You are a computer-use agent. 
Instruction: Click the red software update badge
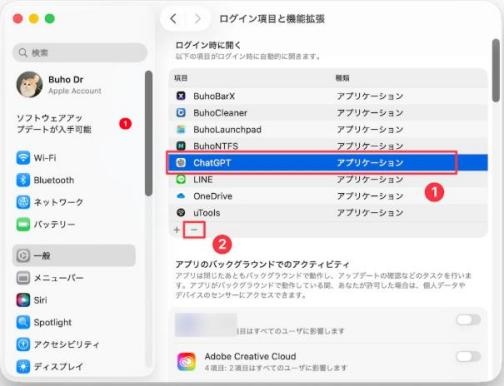click(x=125, y=124)
